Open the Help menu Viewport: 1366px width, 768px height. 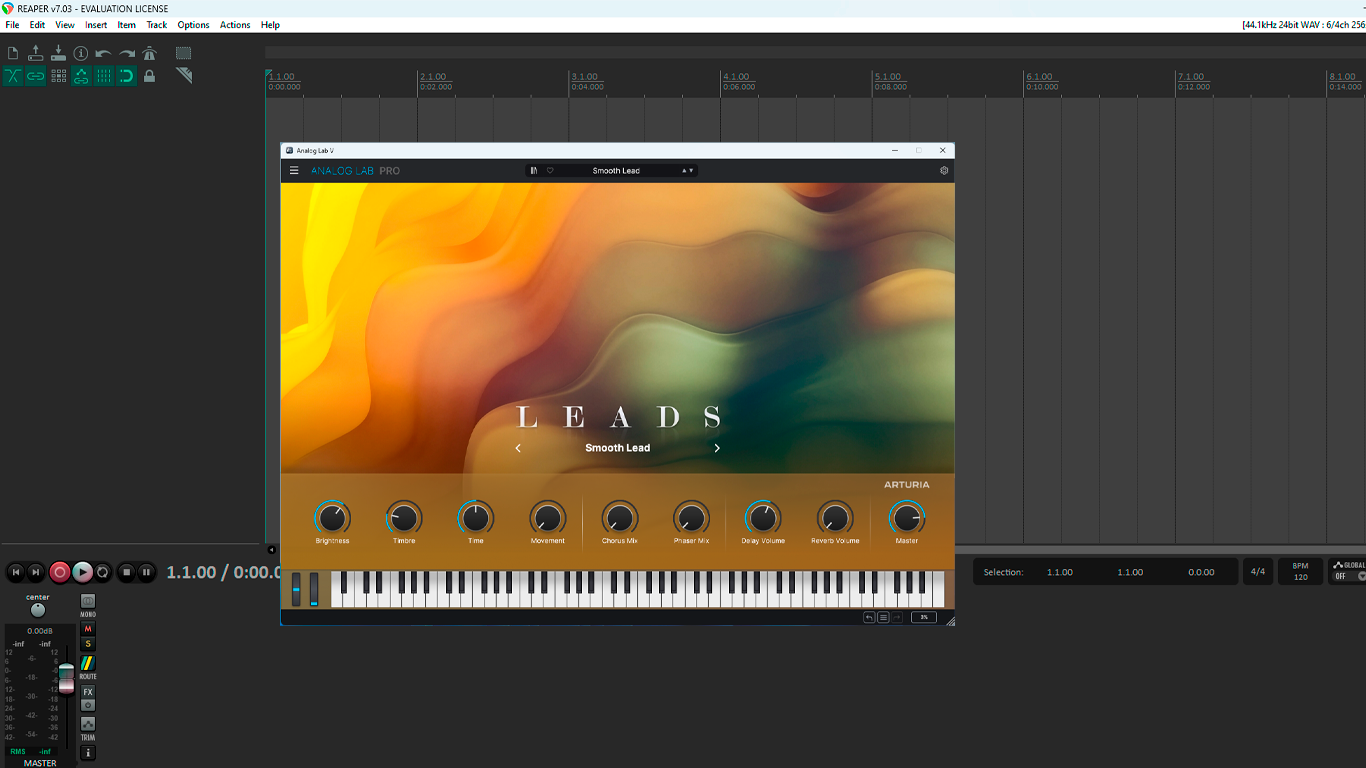point(270,25)
